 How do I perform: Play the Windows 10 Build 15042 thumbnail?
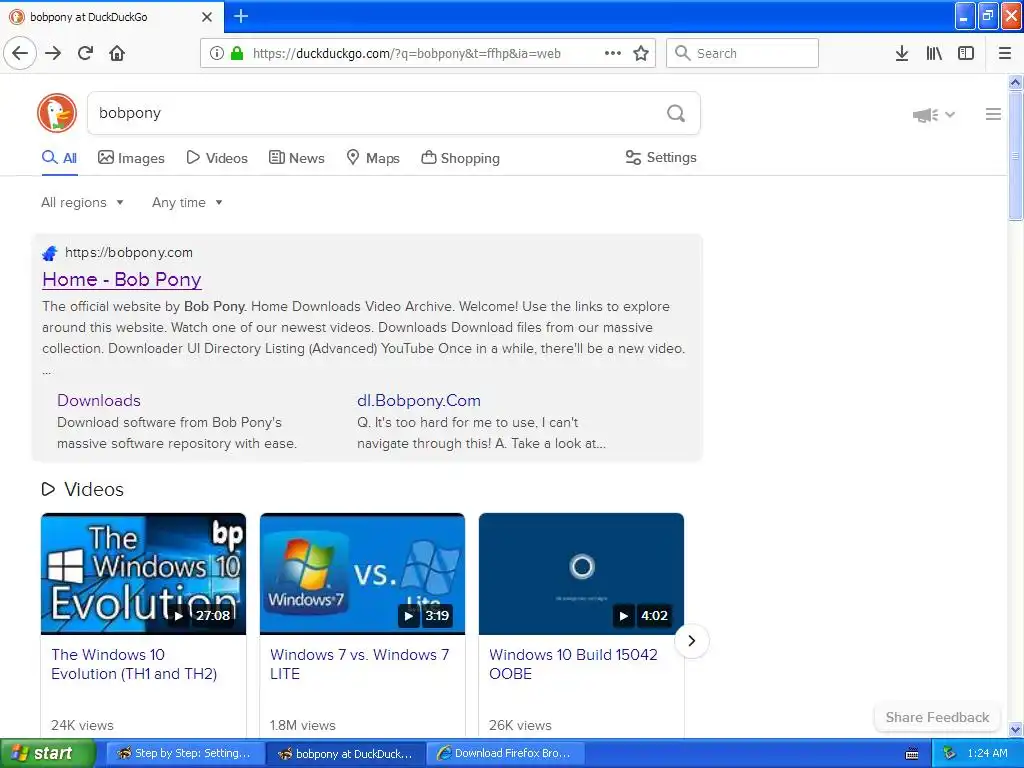[x=581, y=573]
